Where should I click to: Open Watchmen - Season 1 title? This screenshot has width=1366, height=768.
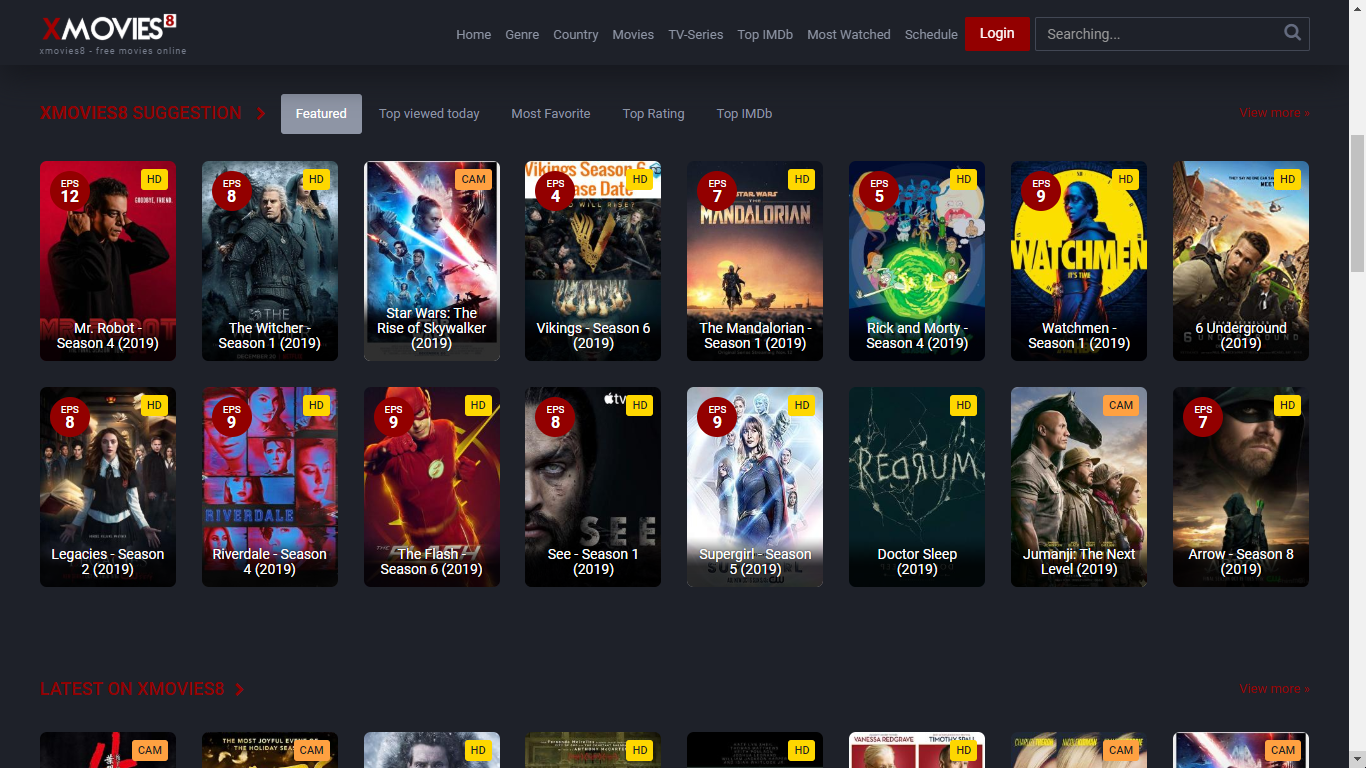(x=1079, y=335)
